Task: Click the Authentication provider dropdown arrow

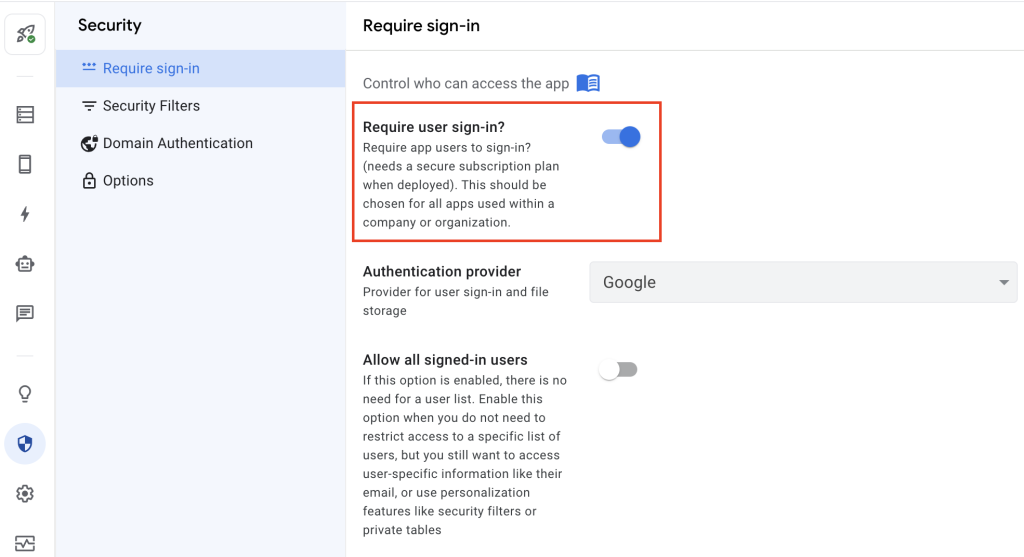Action: tap(1004, 283)
